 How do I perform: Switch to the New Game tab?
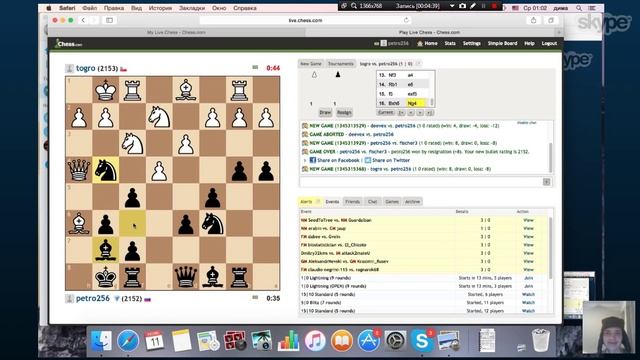pos(311,64)
